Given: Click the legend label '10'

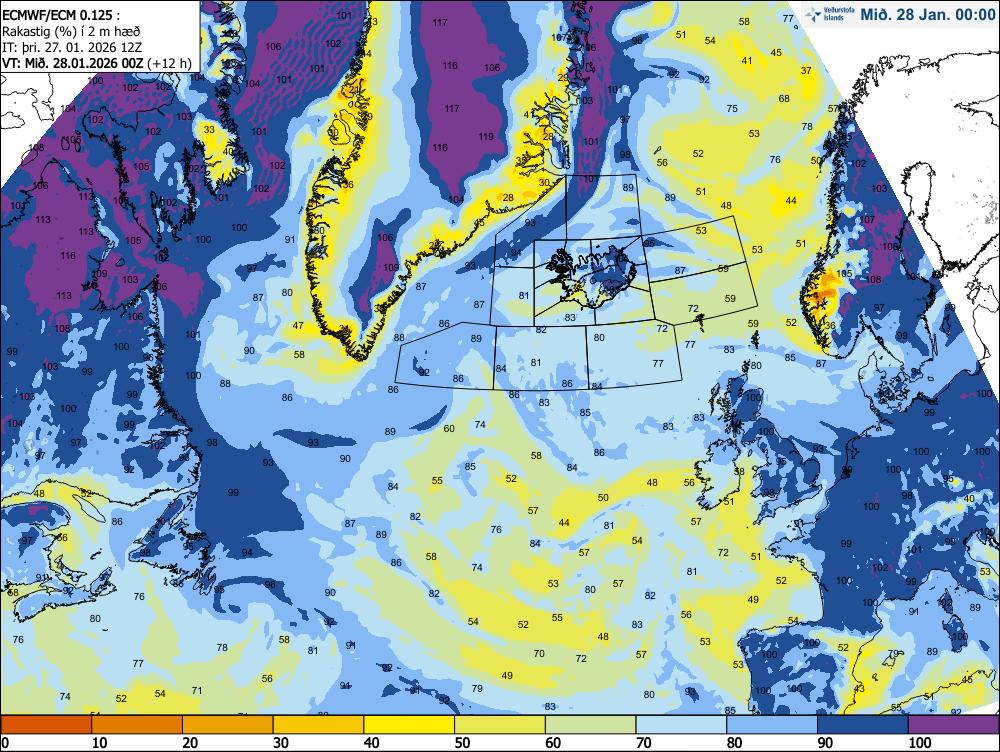Looking at the screenshot, I should (x=99, y=743).
